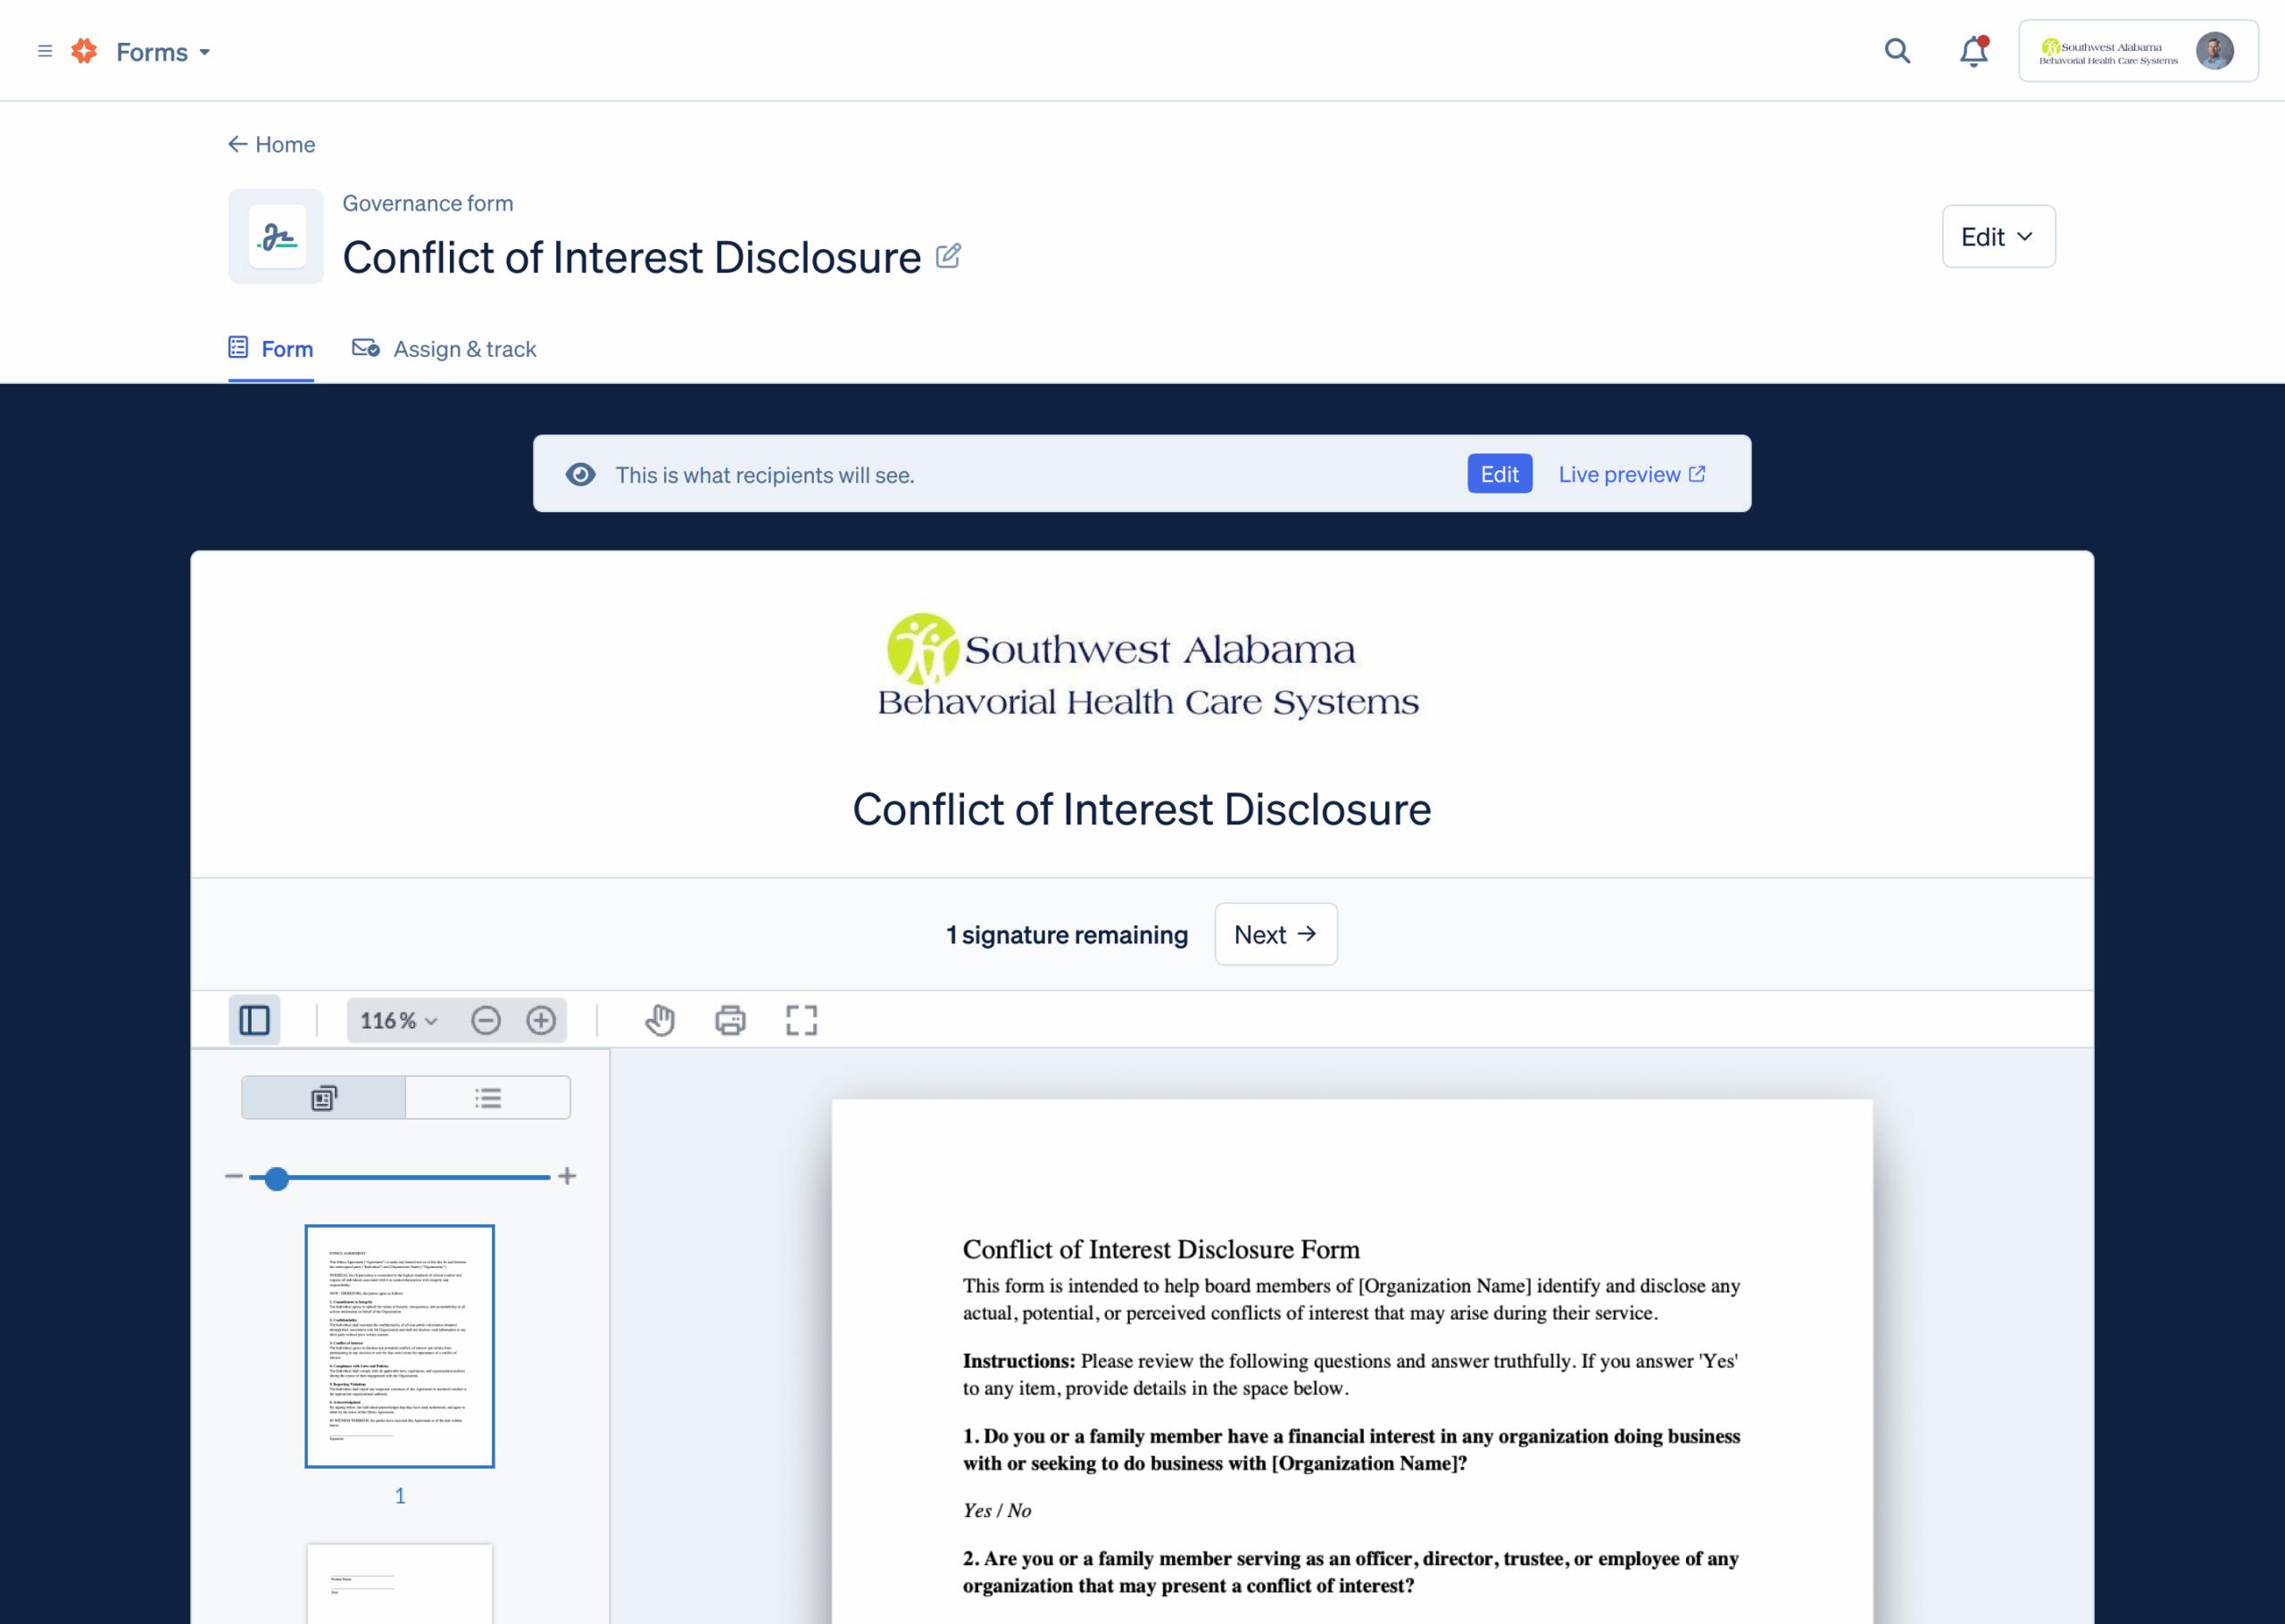Click the Next signature button
The width and height of the screenshot is (2285, 1624).
(1275, 934)
